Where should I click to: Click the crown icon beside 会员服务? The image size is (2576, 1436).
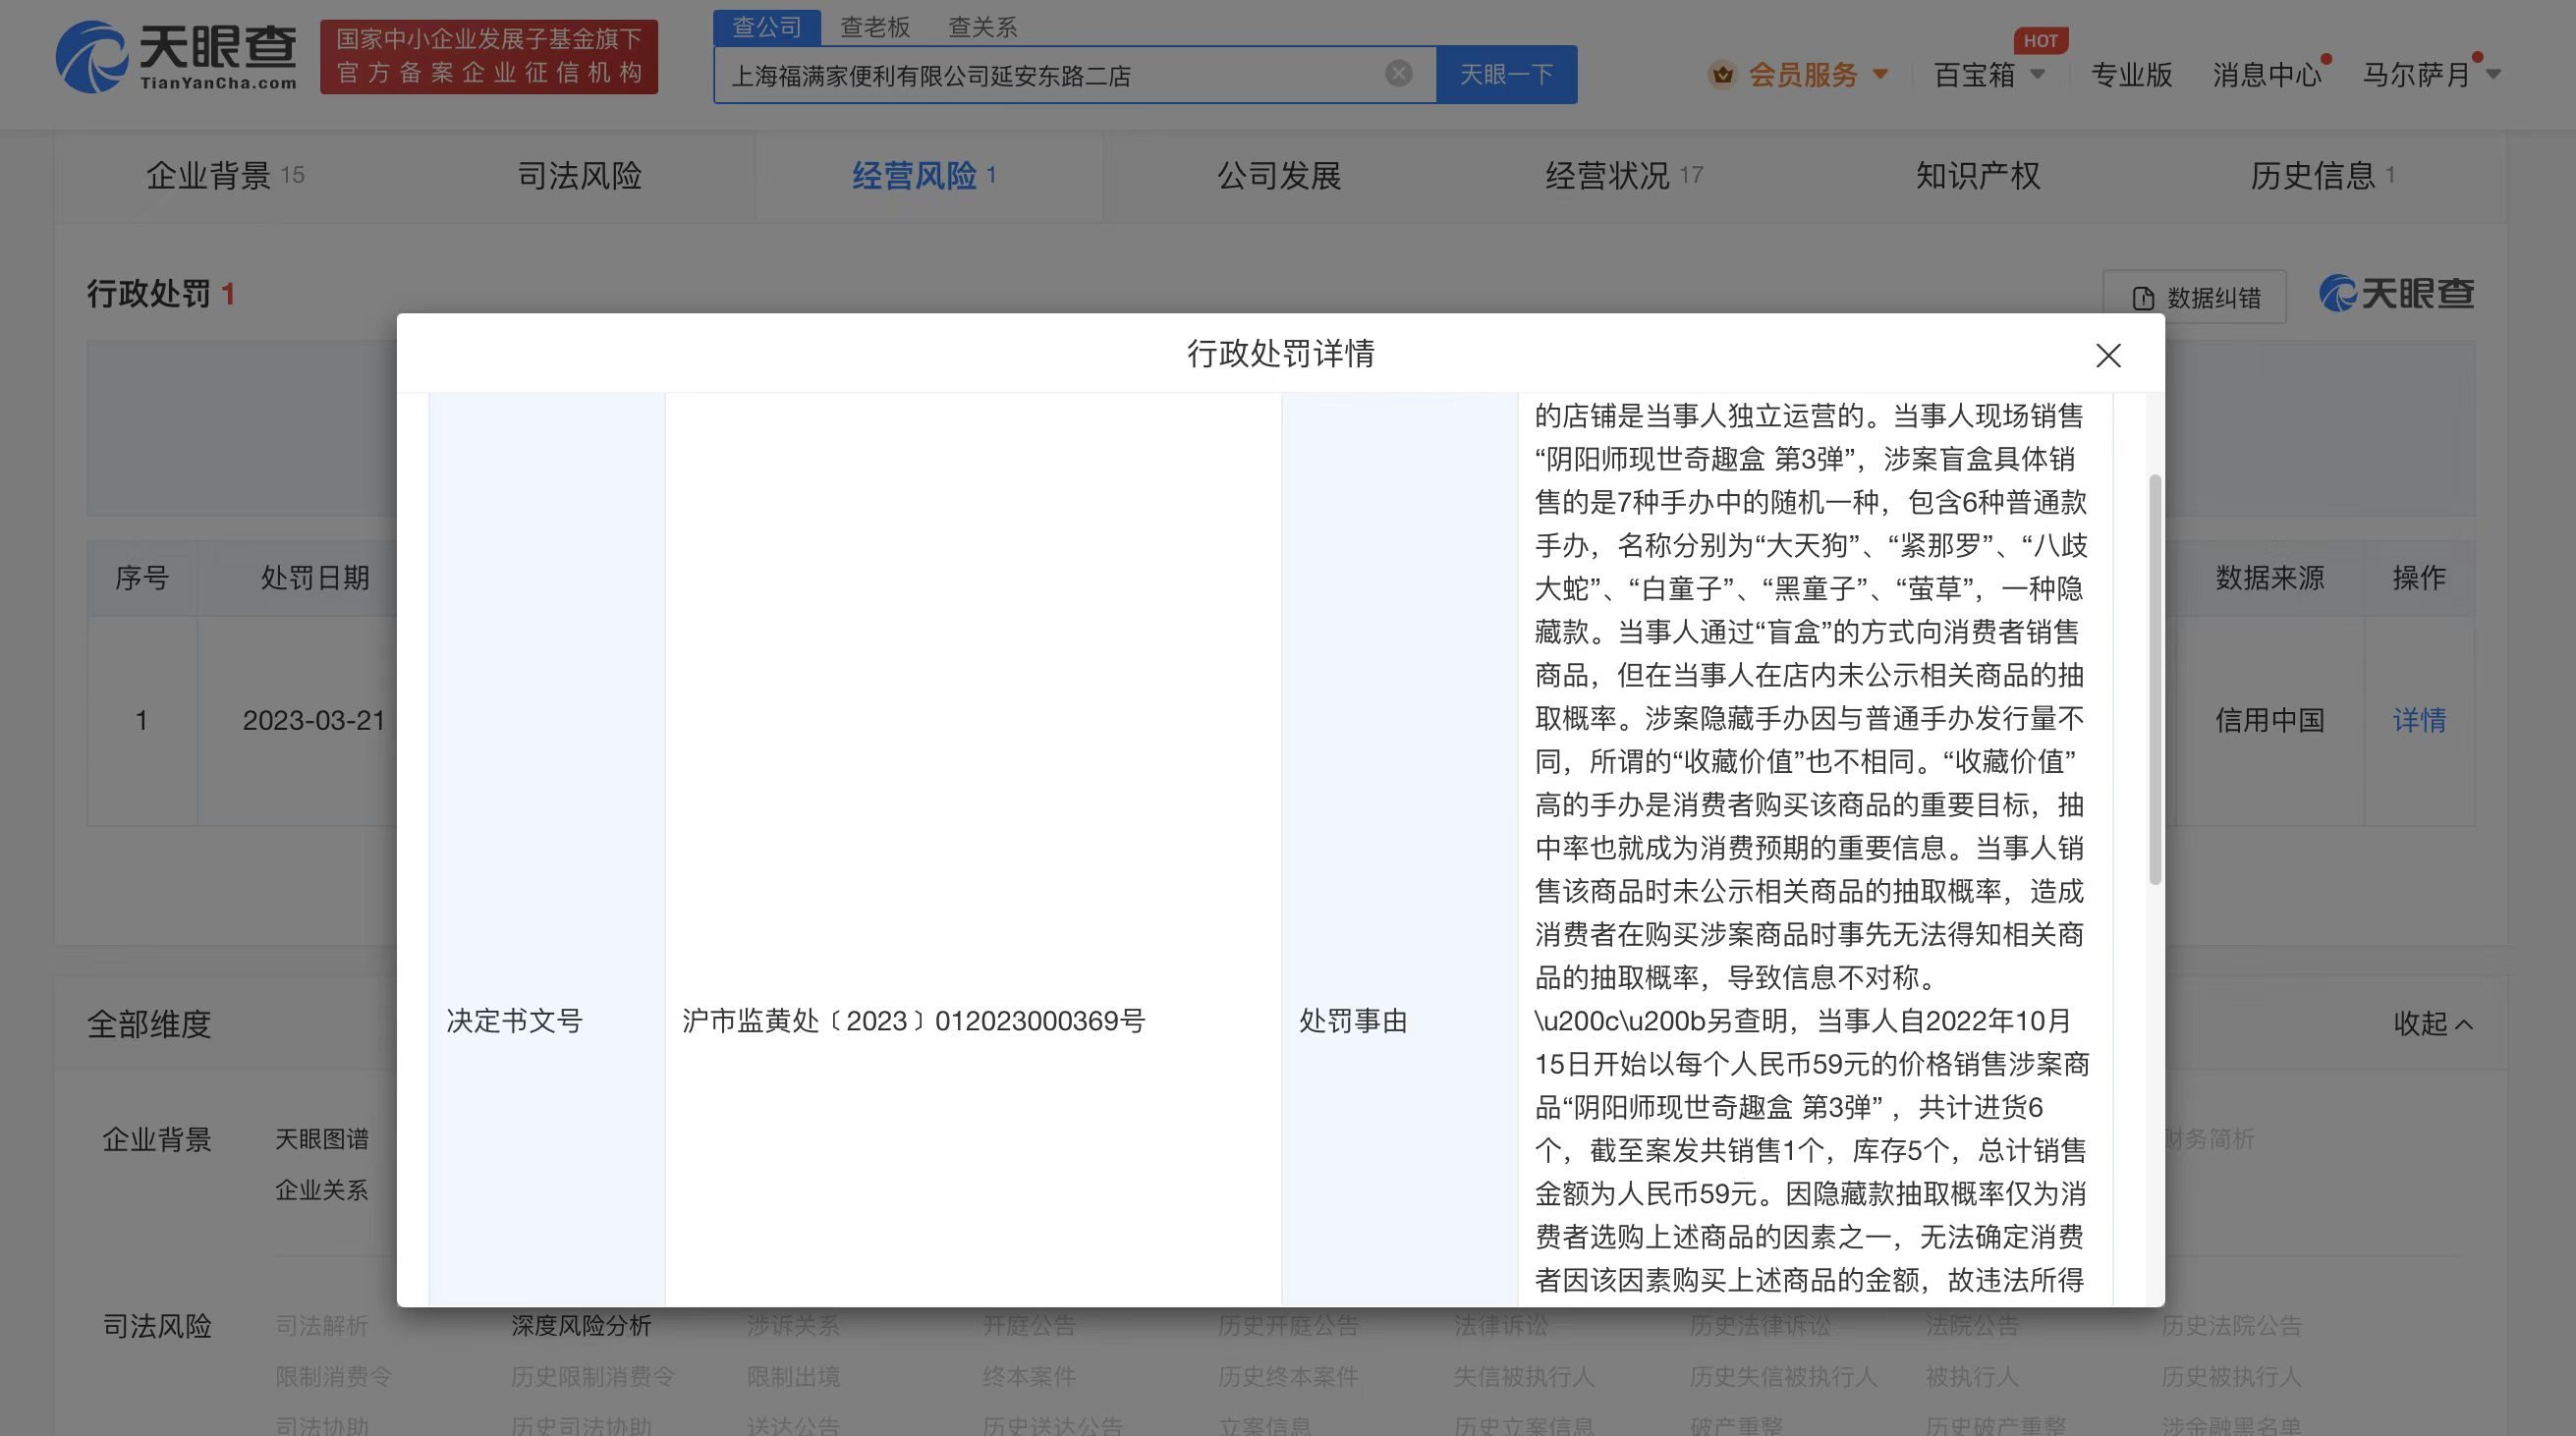[1722, 75]
